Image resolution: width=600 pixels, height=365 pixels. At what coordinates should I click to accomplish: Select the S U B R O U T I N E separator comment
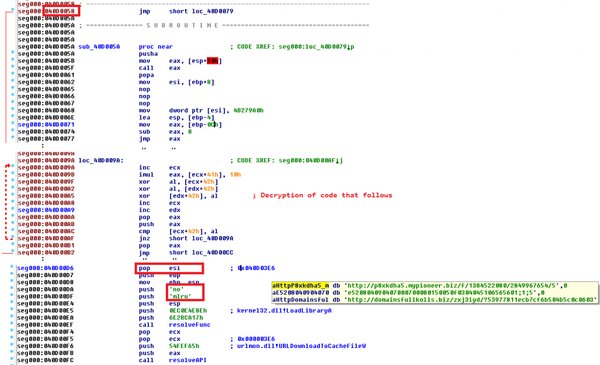[x=183, y=25]
